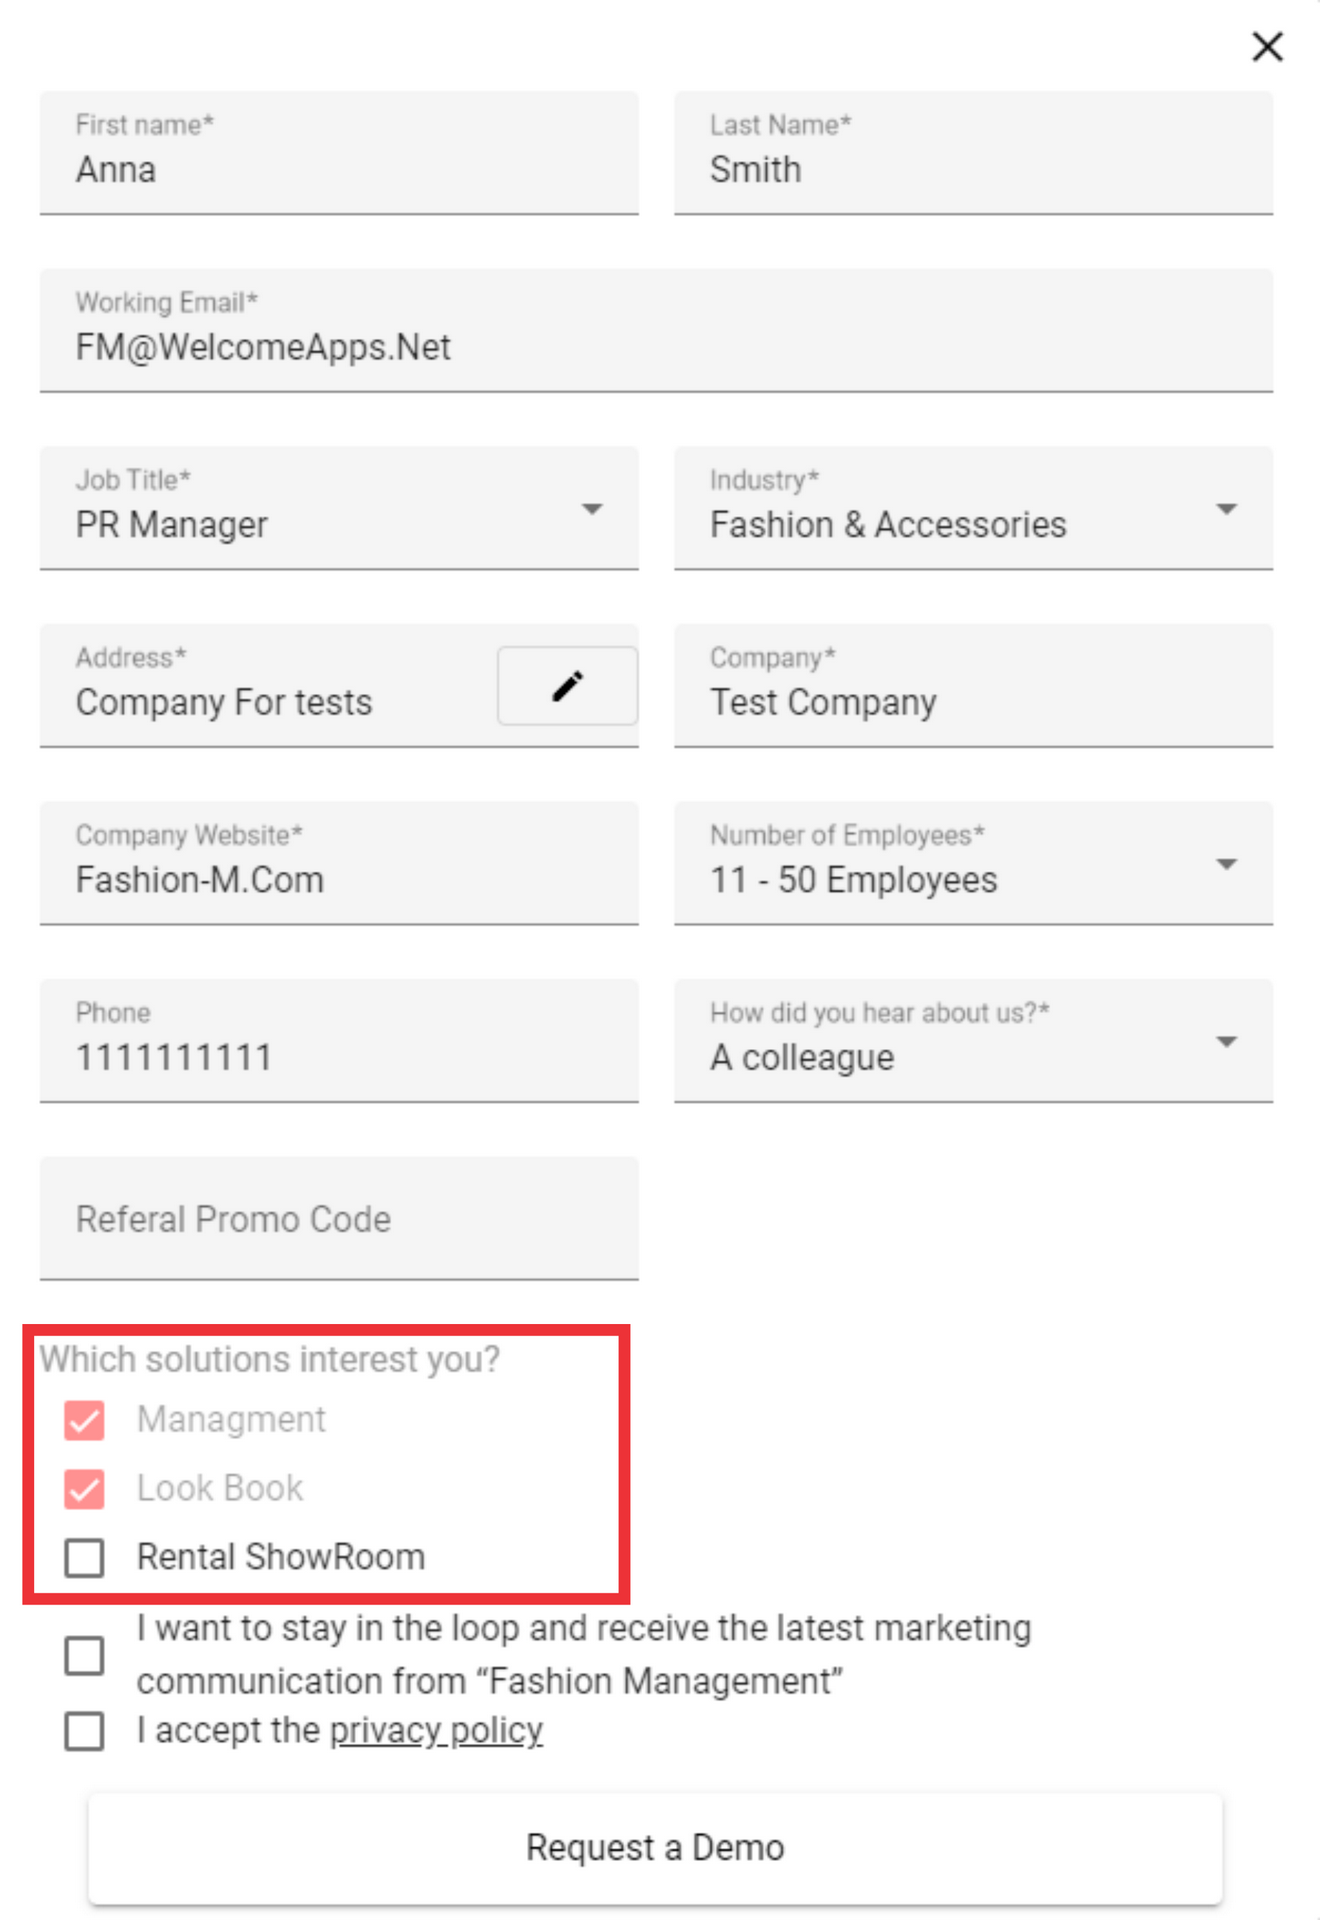The height and width of the screenshot is (1920, 1320).
Task: Focus the First name field
Action: point(339,153)
